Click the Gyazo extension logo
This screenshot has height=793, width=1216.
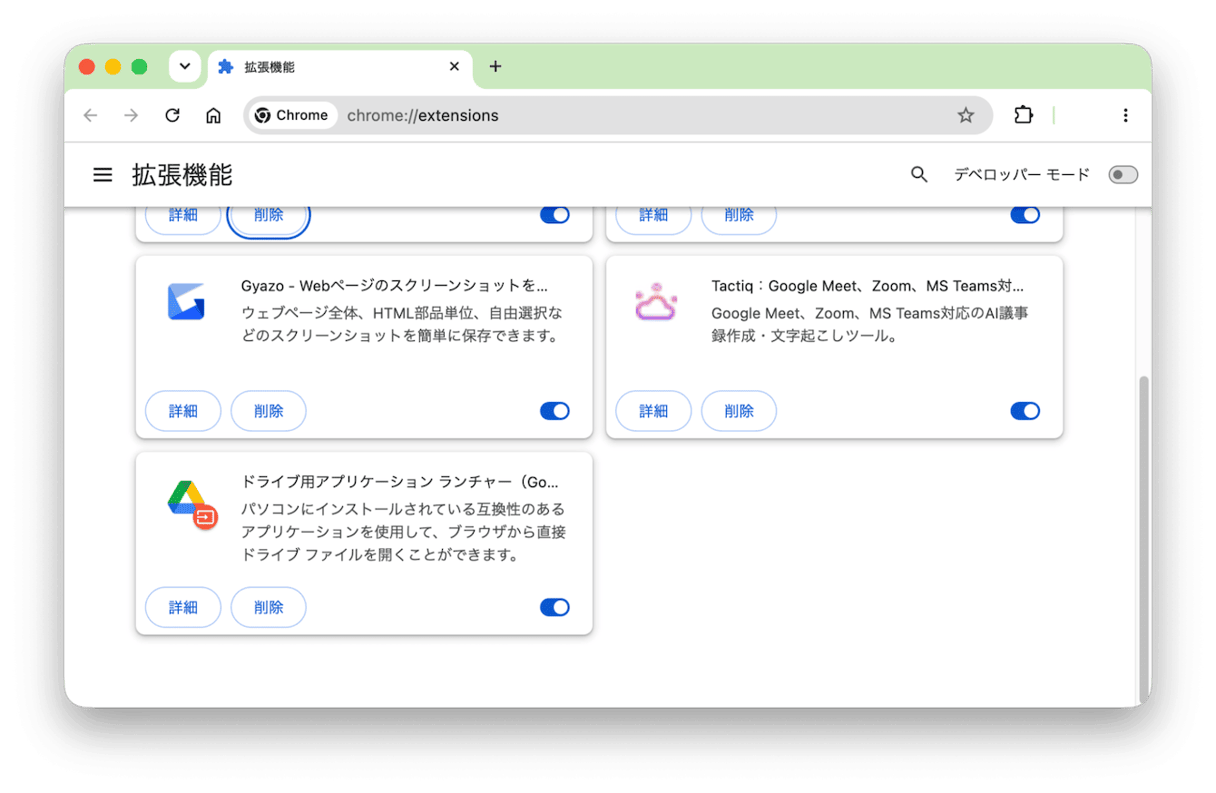[186, 301]
